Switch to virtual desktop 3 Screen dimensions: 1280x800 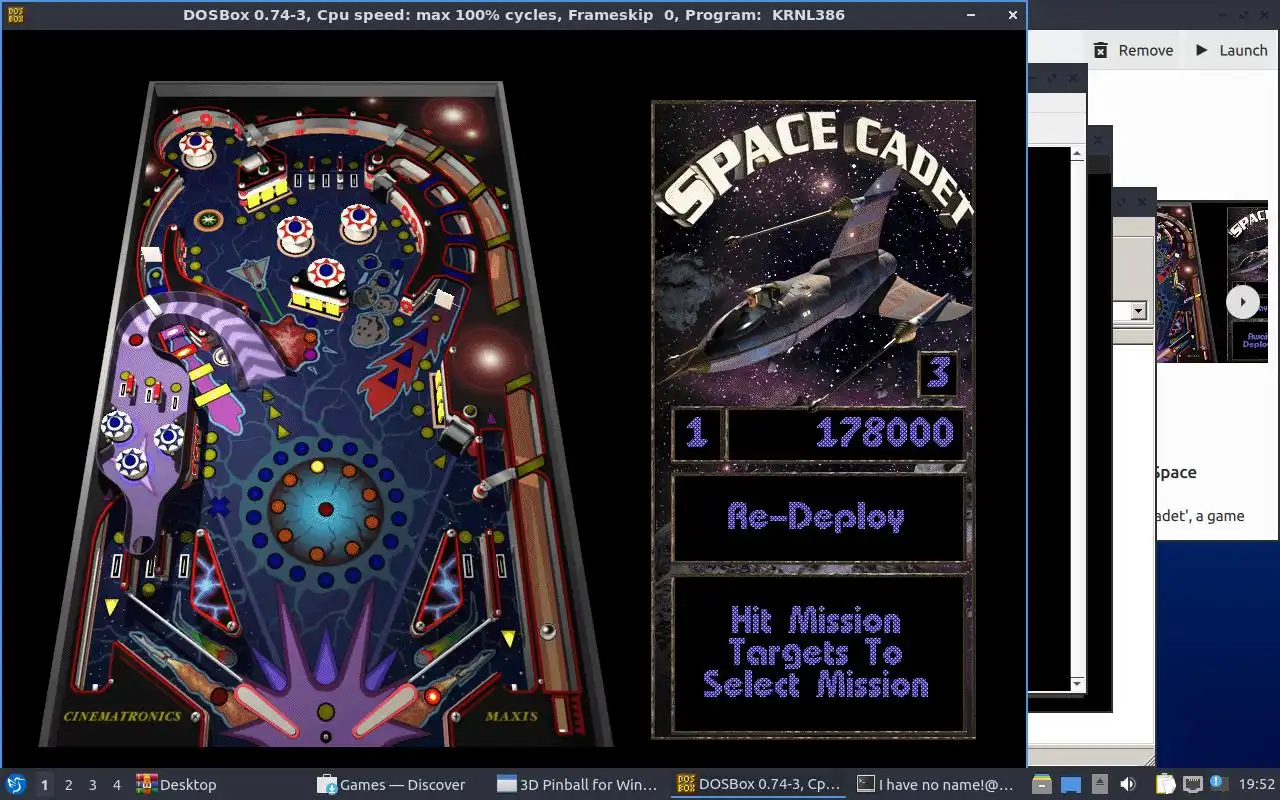click(x=92, y=785)
